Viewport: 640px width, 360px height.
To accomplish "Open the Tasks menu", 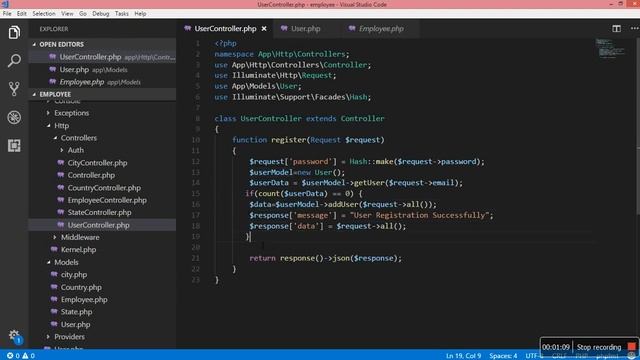I will click(122, 13).
